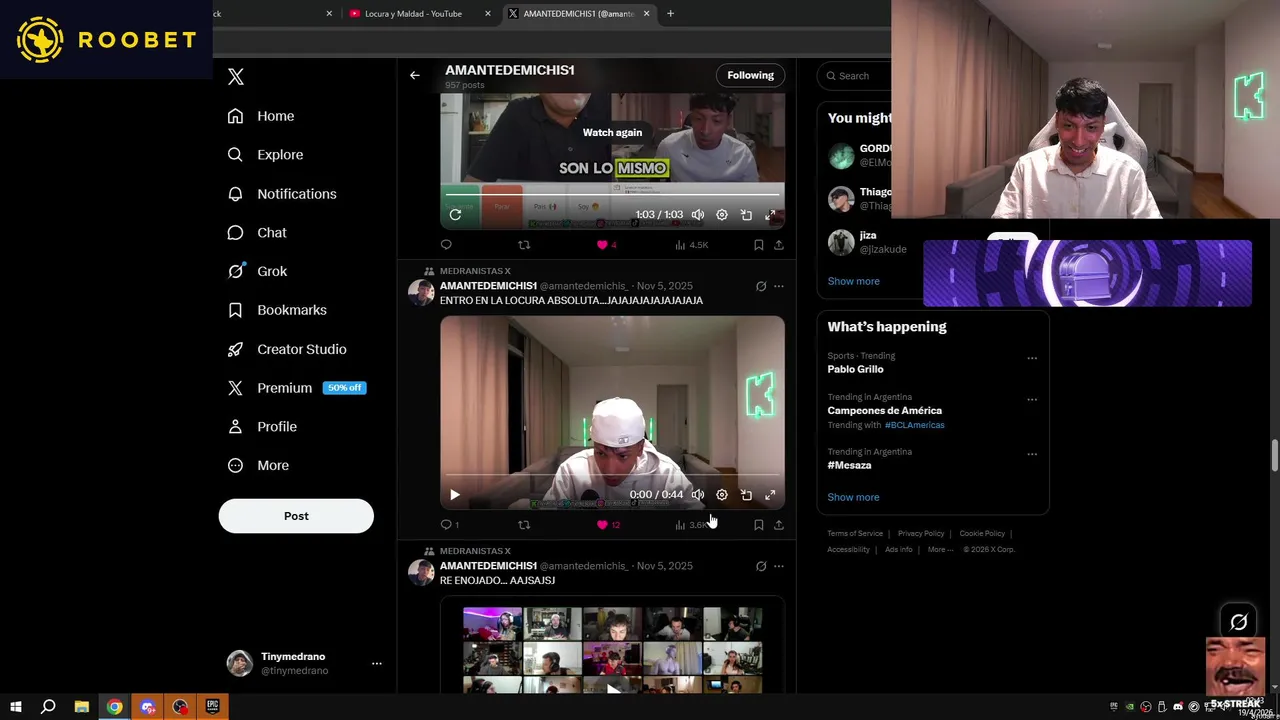The height and width of the screenshot is (720, 1280).
Task: Open settings gear on the 1:03 video
Action: (722, 215)
